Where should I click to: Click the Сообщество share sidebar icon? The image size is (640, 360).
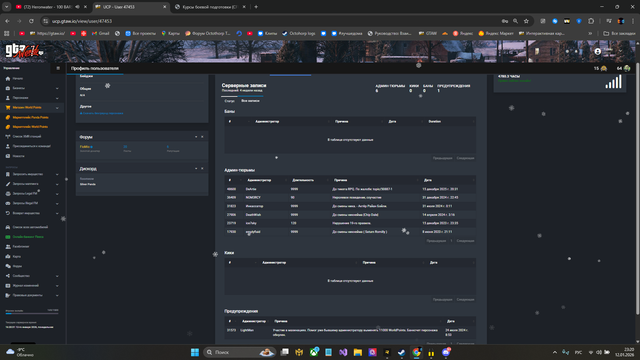coord(8,276)
